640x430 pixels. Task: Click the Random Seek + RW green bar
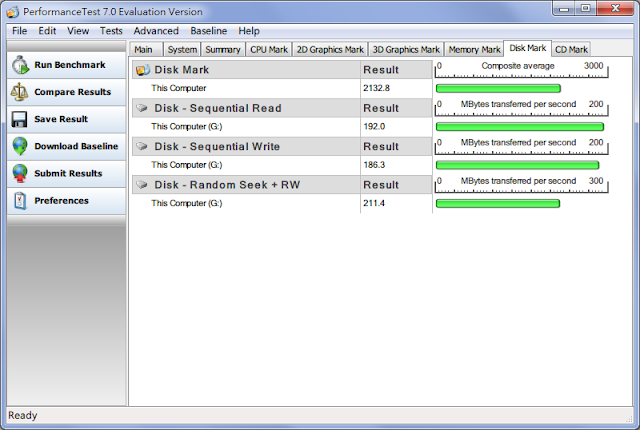pyautogui.click(x=498, y=204)
